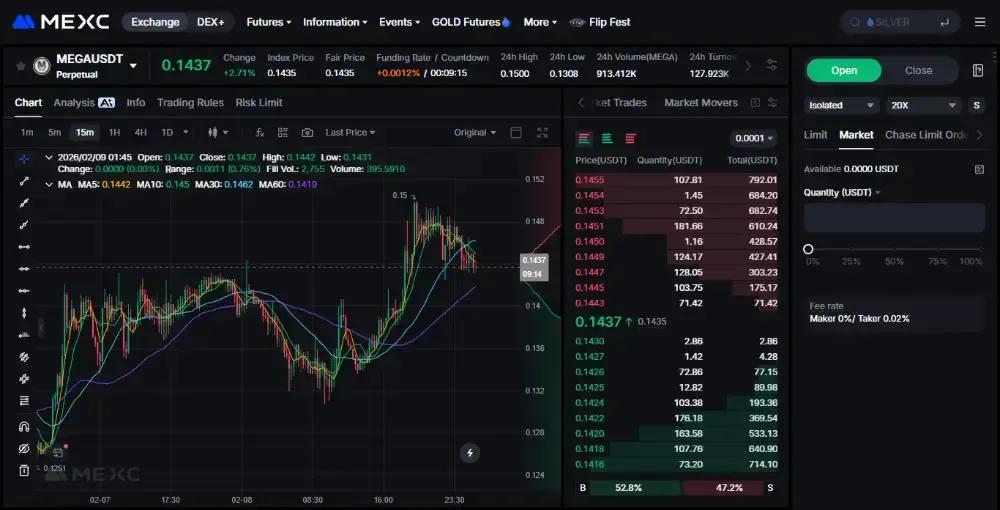The width and height of the screenshot is (1000, 510).
Task: Open the Analysis AI tab
Action: (84, 103)
